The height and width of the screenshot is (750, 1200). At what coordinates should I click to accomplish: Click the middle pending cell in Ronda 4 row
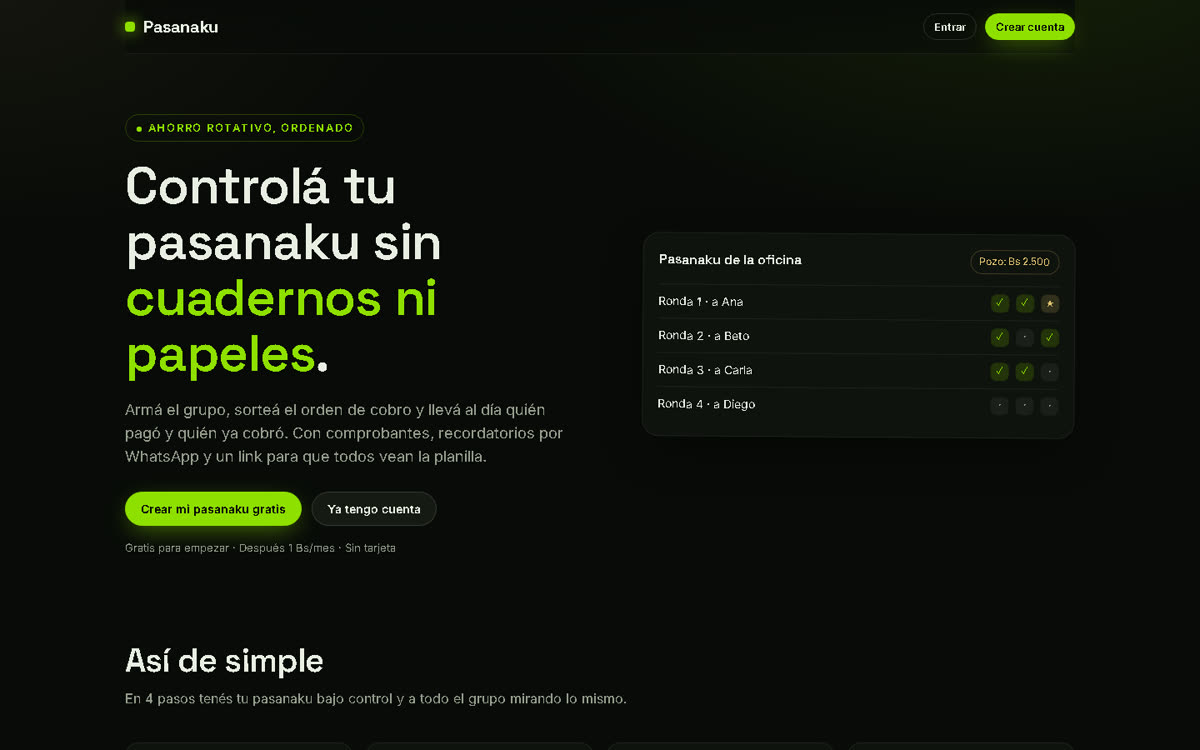(1025, 406)
